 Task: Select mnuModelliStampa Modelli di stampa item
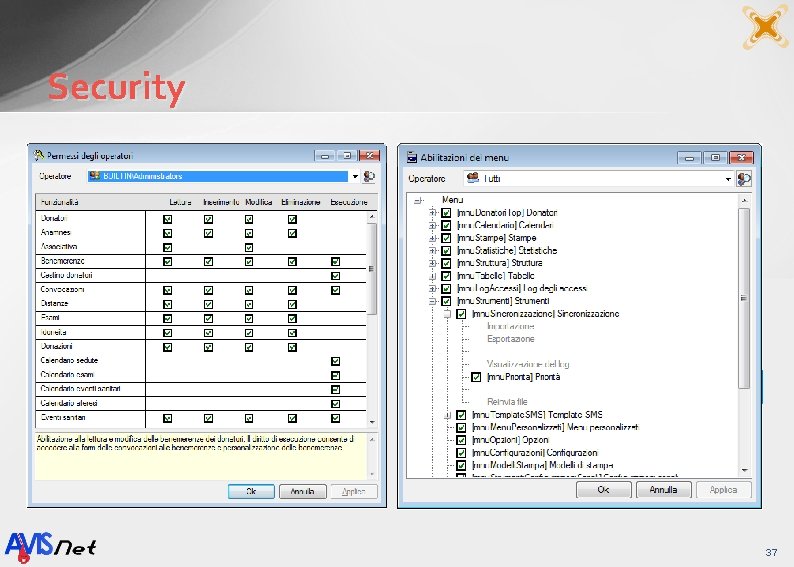pos(543,465)
